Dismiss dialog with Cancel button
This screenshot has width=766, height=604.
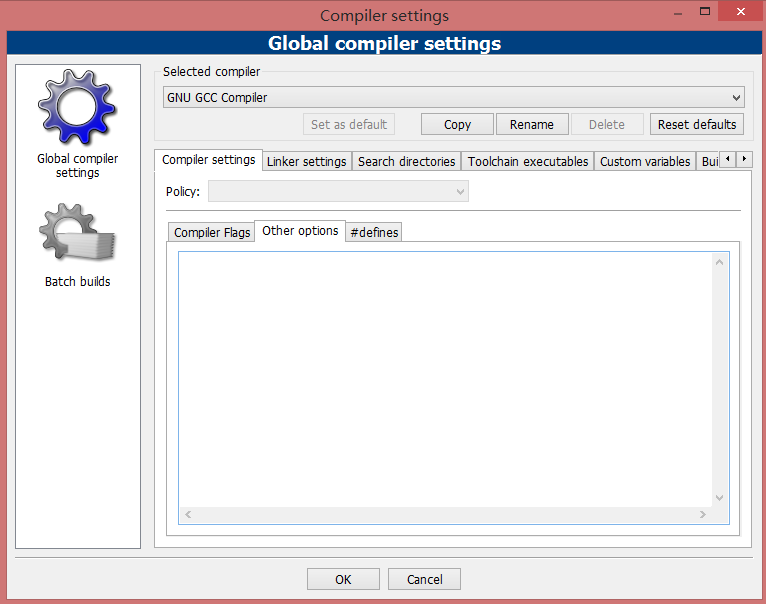pos(424,579)
